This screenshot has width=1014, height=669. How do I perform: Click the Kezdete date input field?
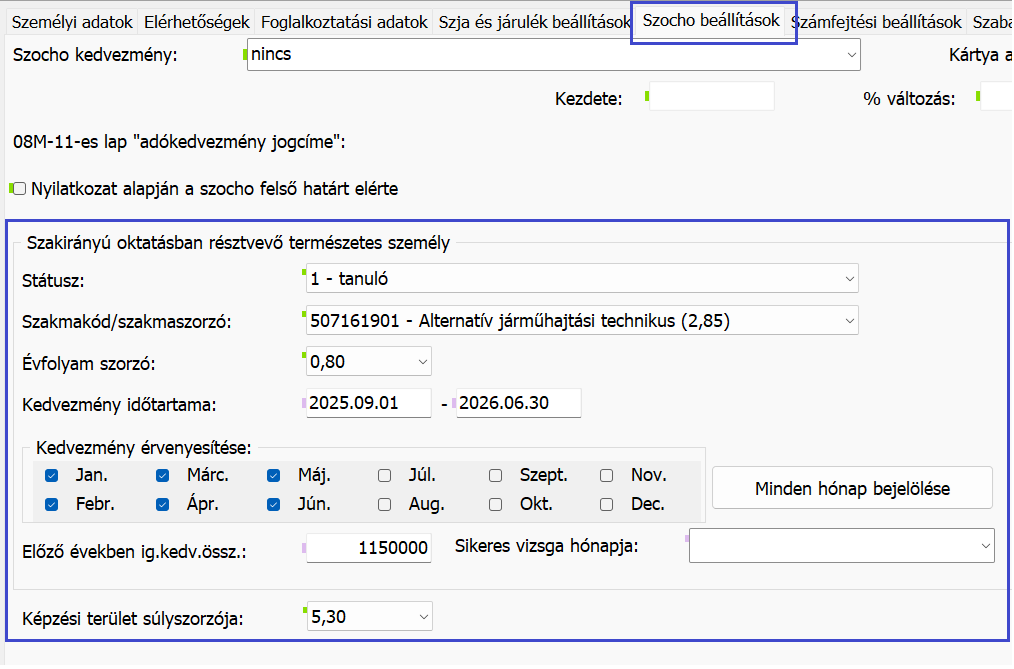[x=711, y=98]
